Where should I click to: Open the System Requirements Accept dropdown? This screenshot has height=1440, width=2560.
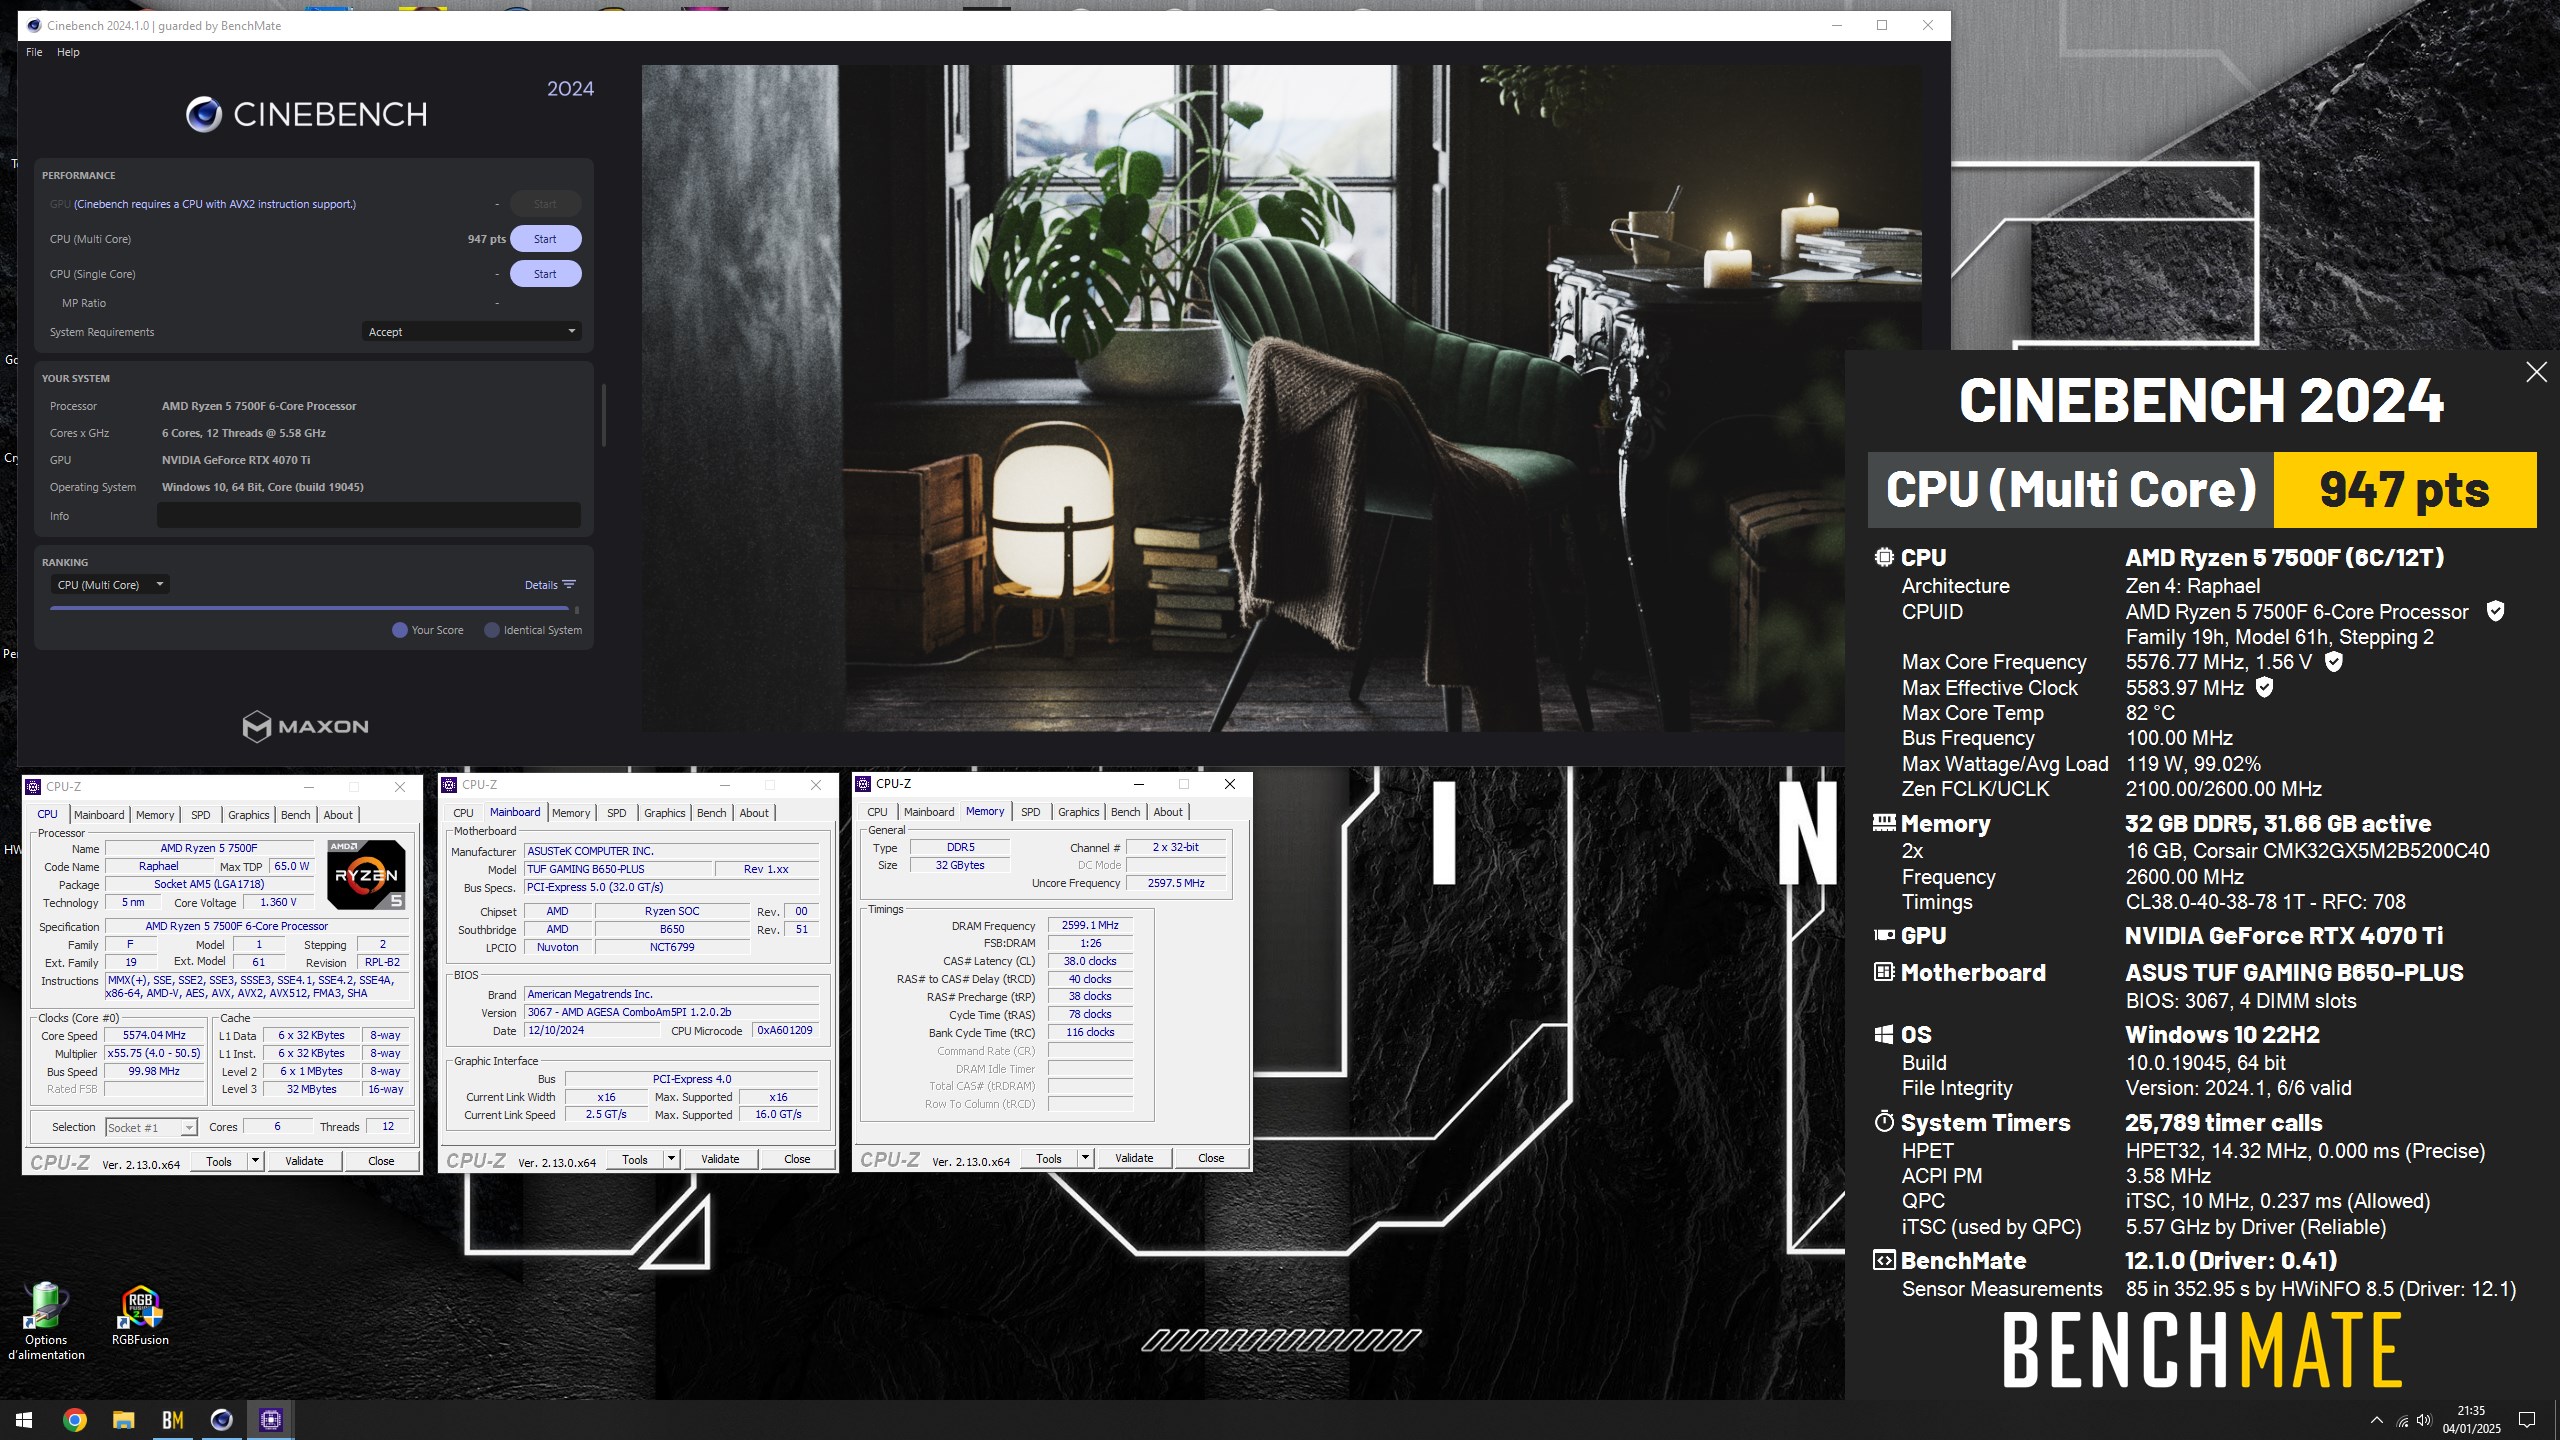tap(471, 332)
